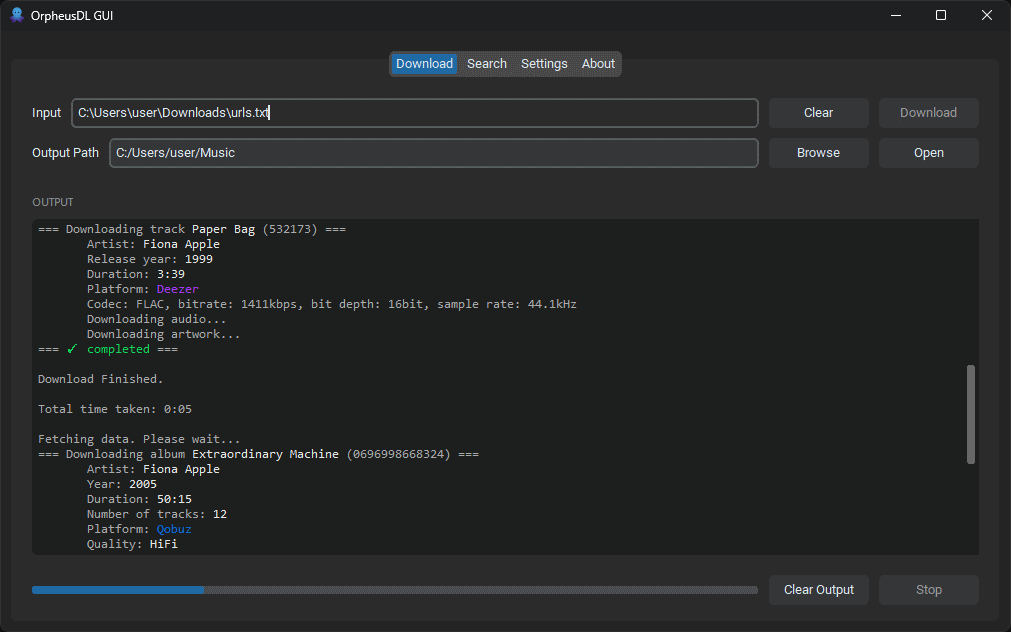Screen dimensions: 1011x632
Task: Switch to the Download tab
Action: [424, 64]
